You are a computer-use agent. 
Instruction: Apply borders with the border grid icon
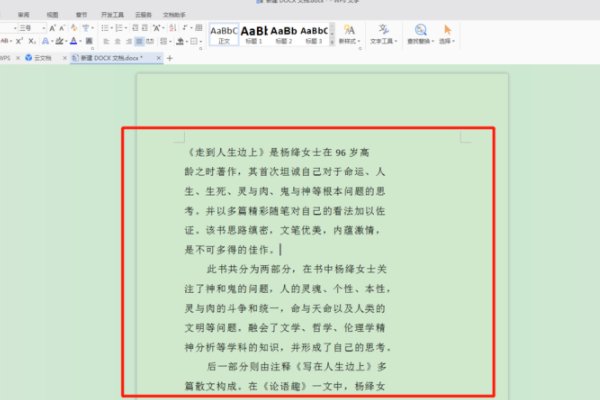tap(194, 41)
